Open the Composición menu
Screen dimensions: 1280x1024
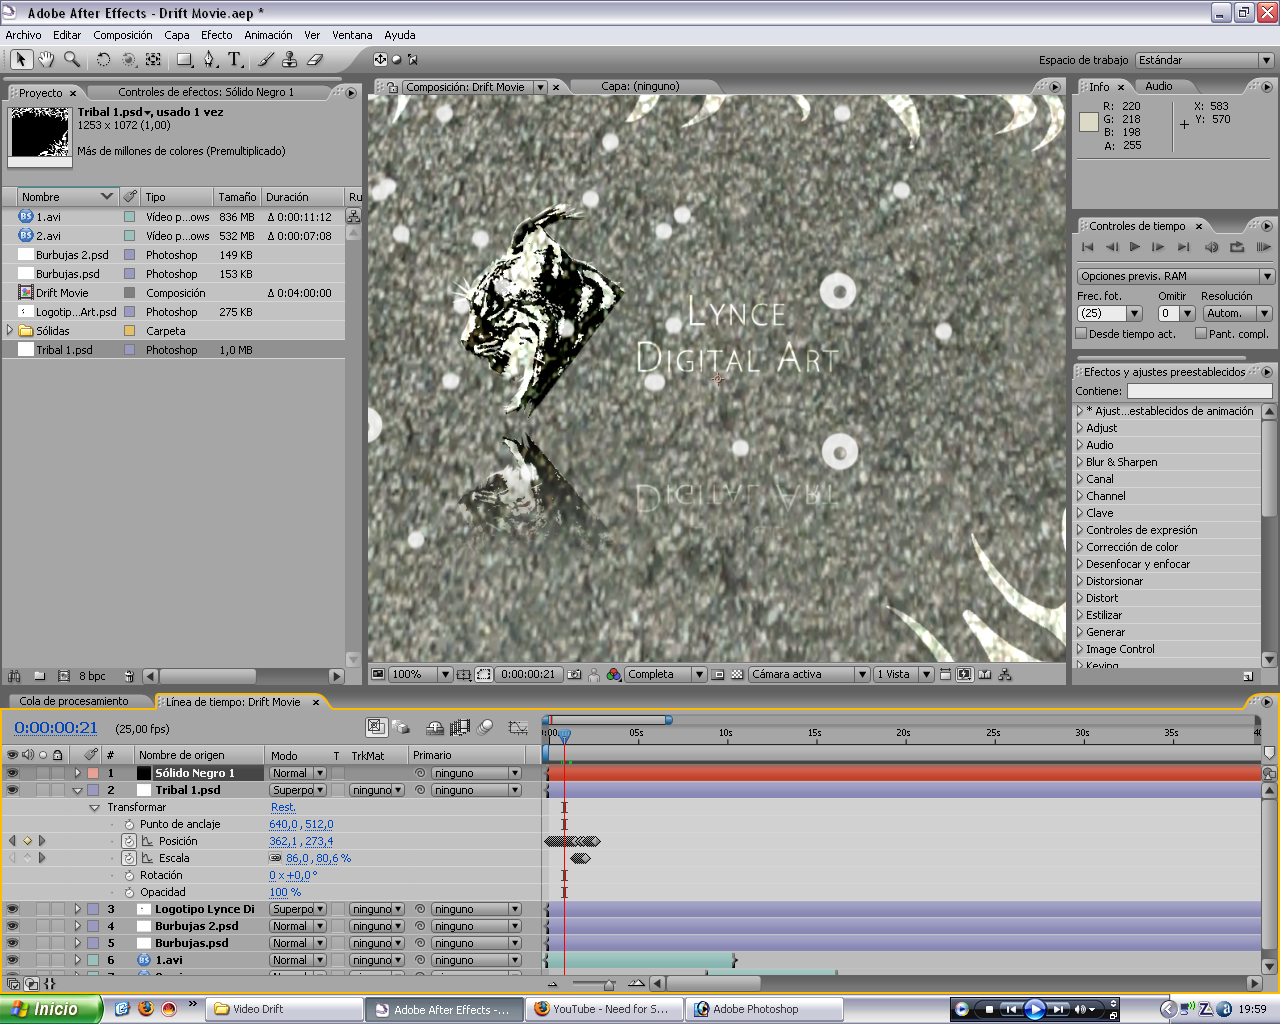(x=123, y=35)
